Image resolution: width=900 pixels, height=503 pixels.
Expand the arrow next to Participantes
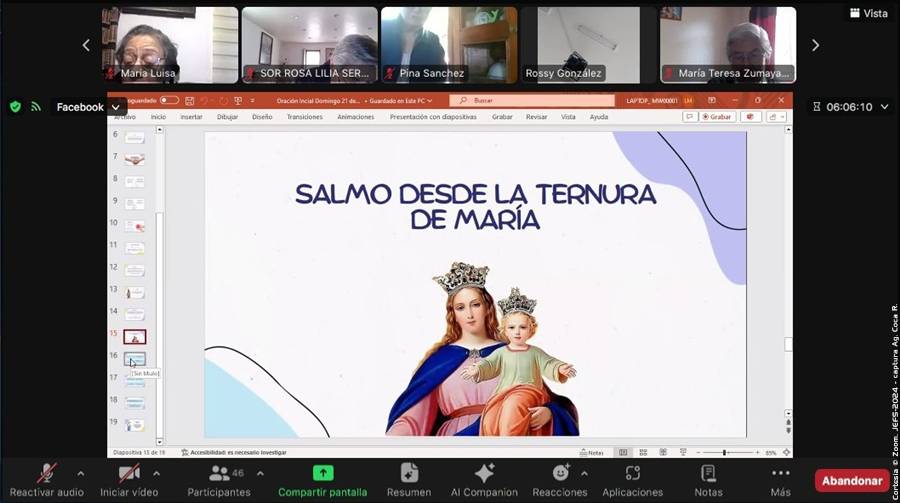pos(260,474)
